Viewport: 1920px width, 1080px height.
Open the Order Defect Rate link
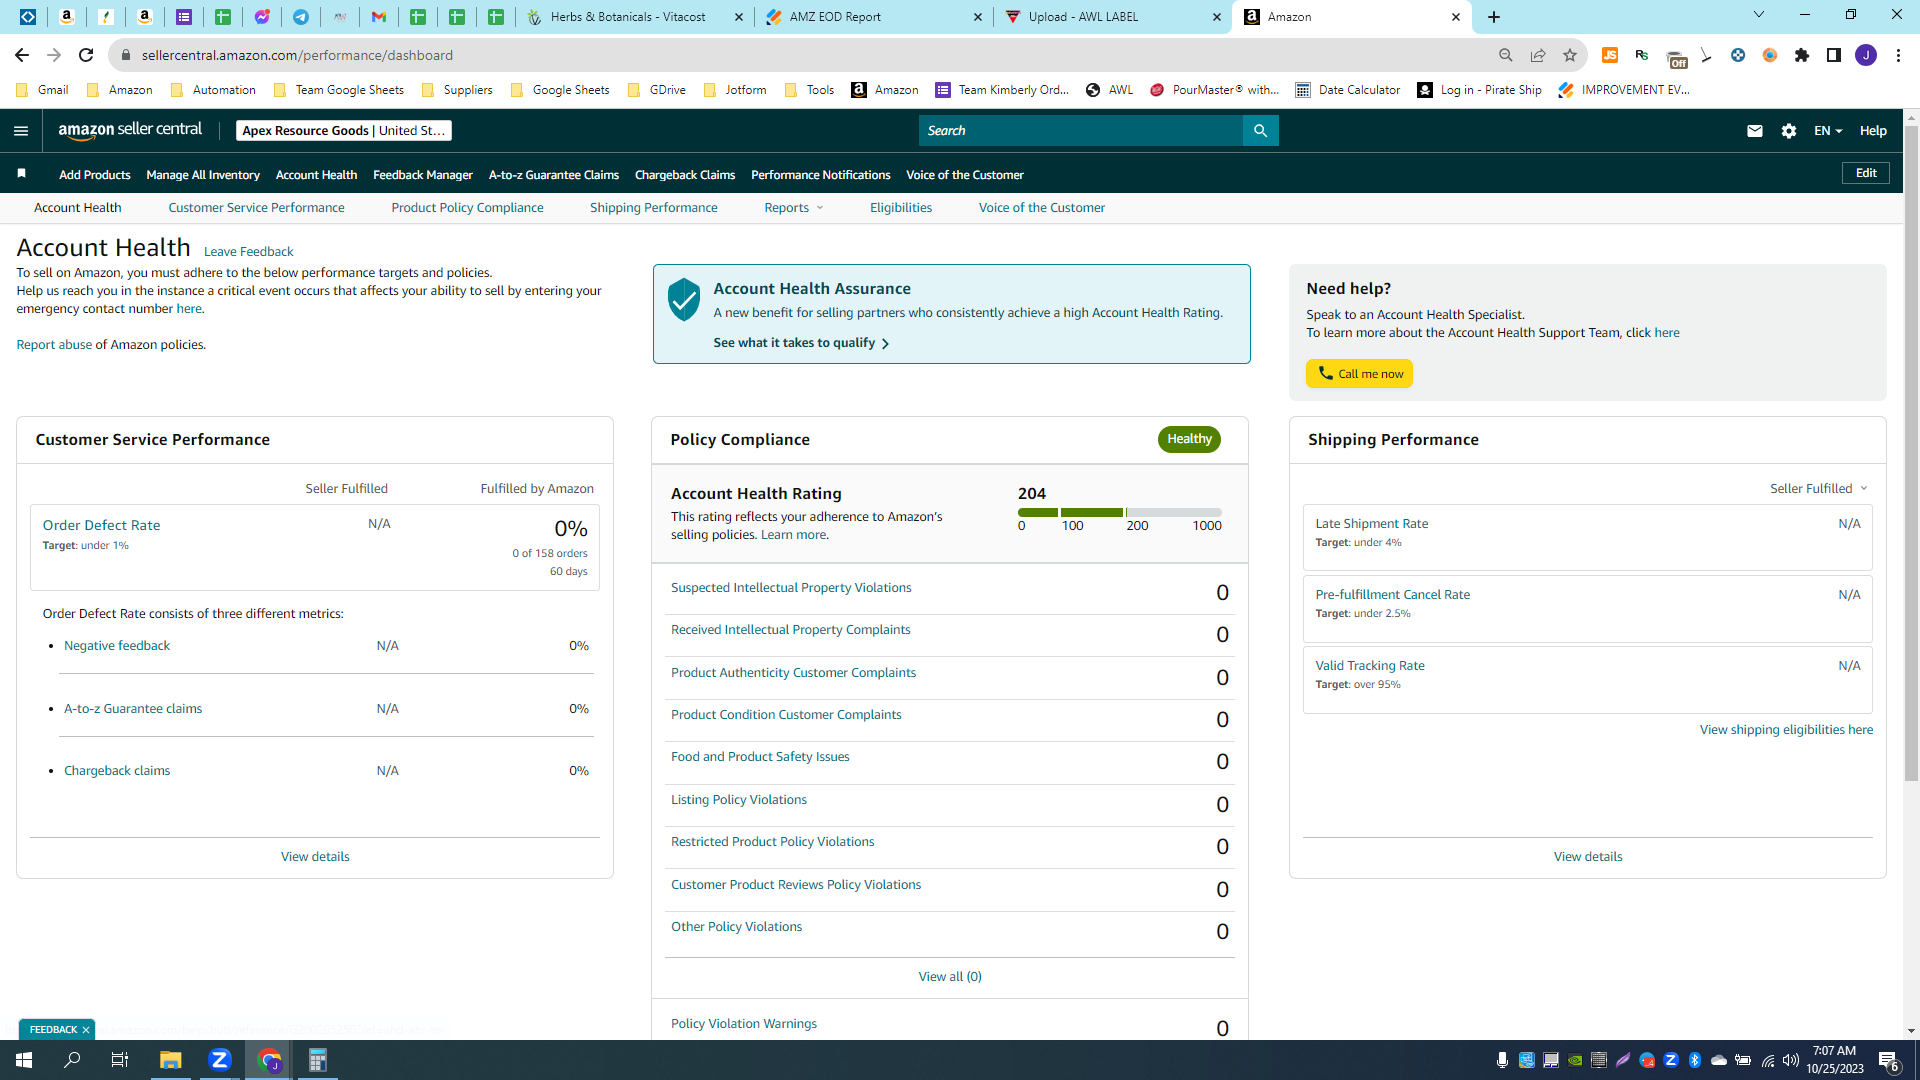[x=101, y=525]
